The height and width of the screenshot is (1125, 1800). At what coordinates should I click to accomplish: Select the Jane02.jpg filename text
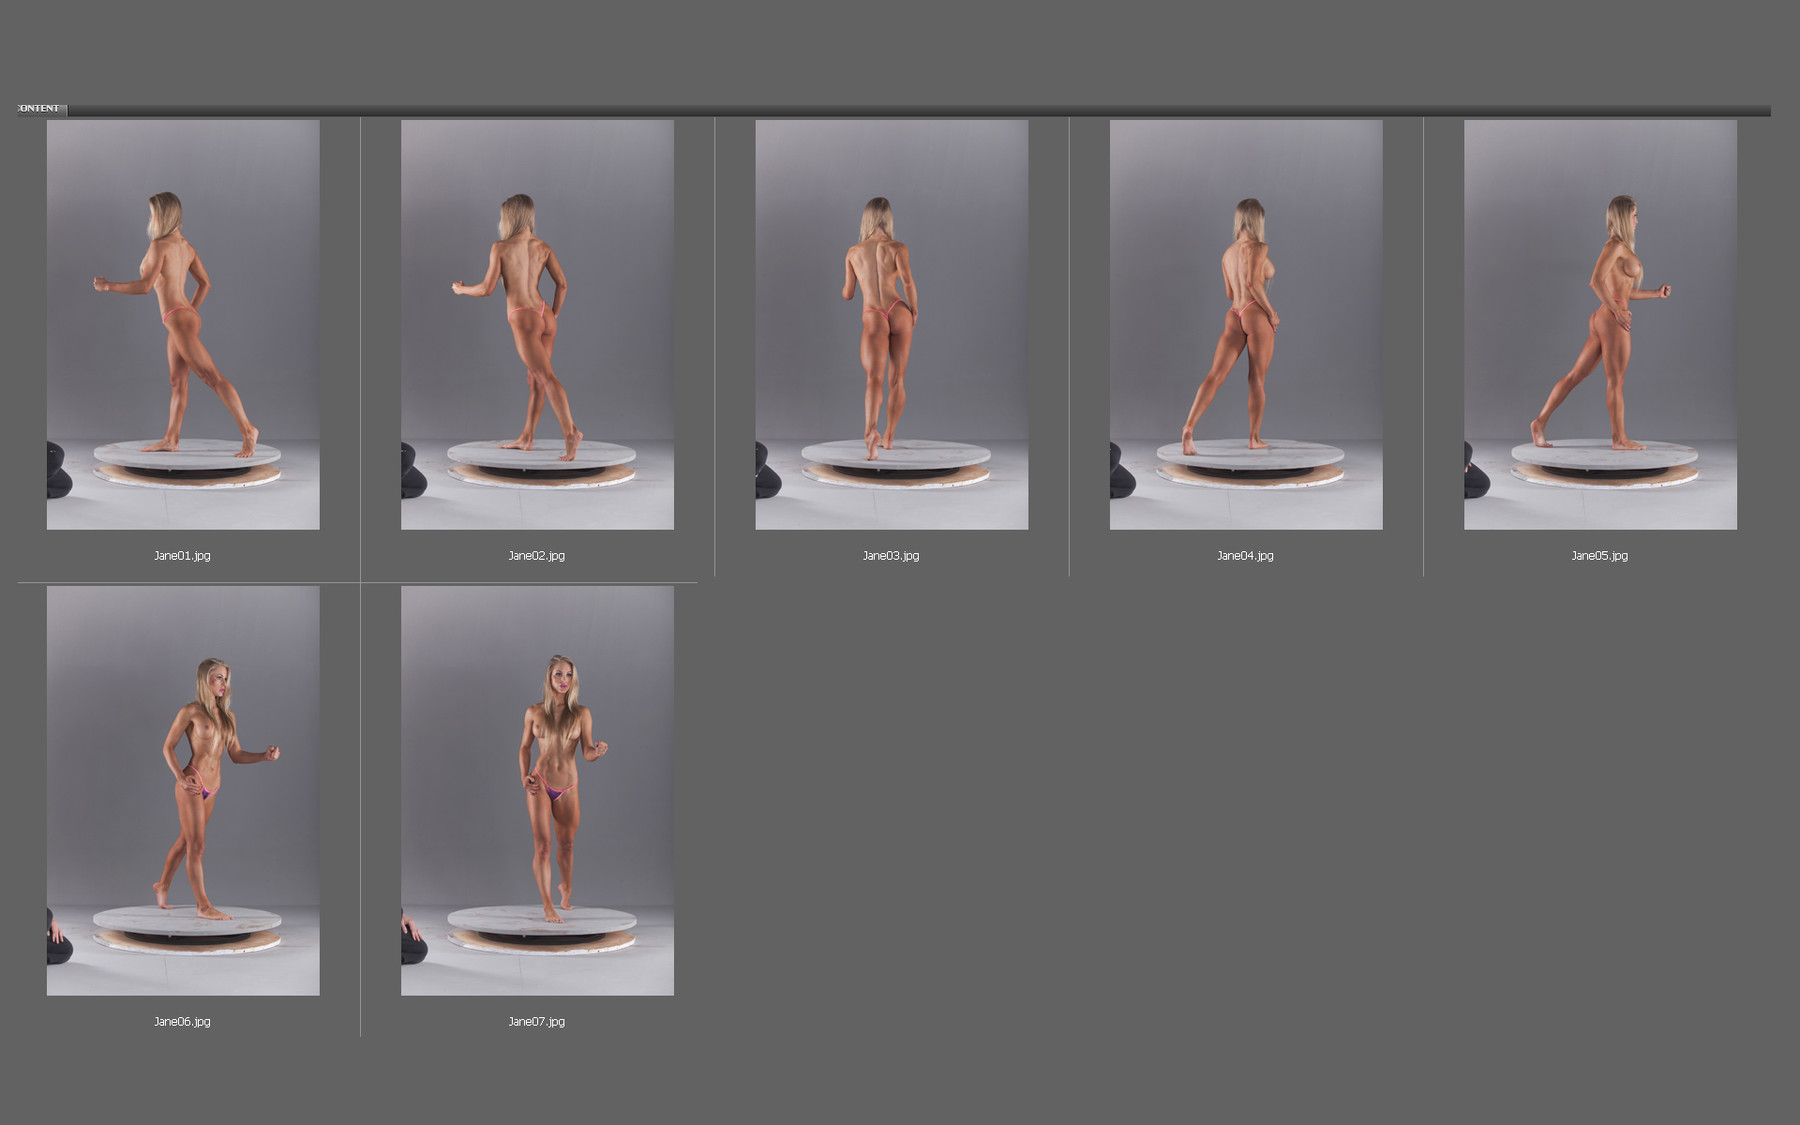[x=537, y=556]
